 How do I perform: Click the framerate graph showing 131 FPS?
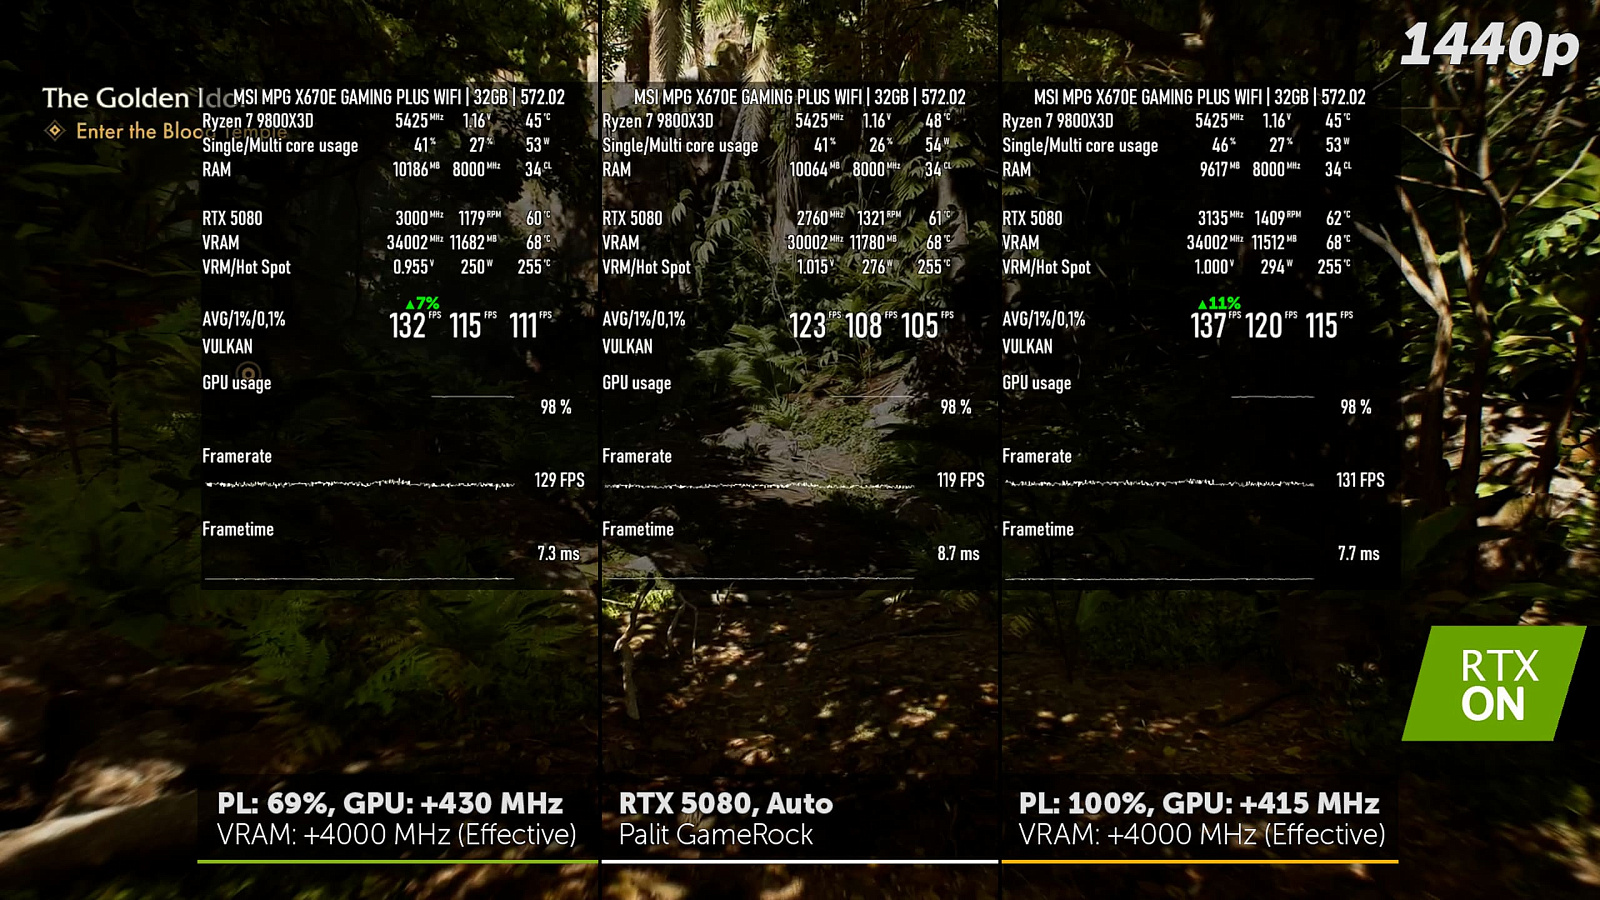pyautogui.click(x=1160, y=484)
